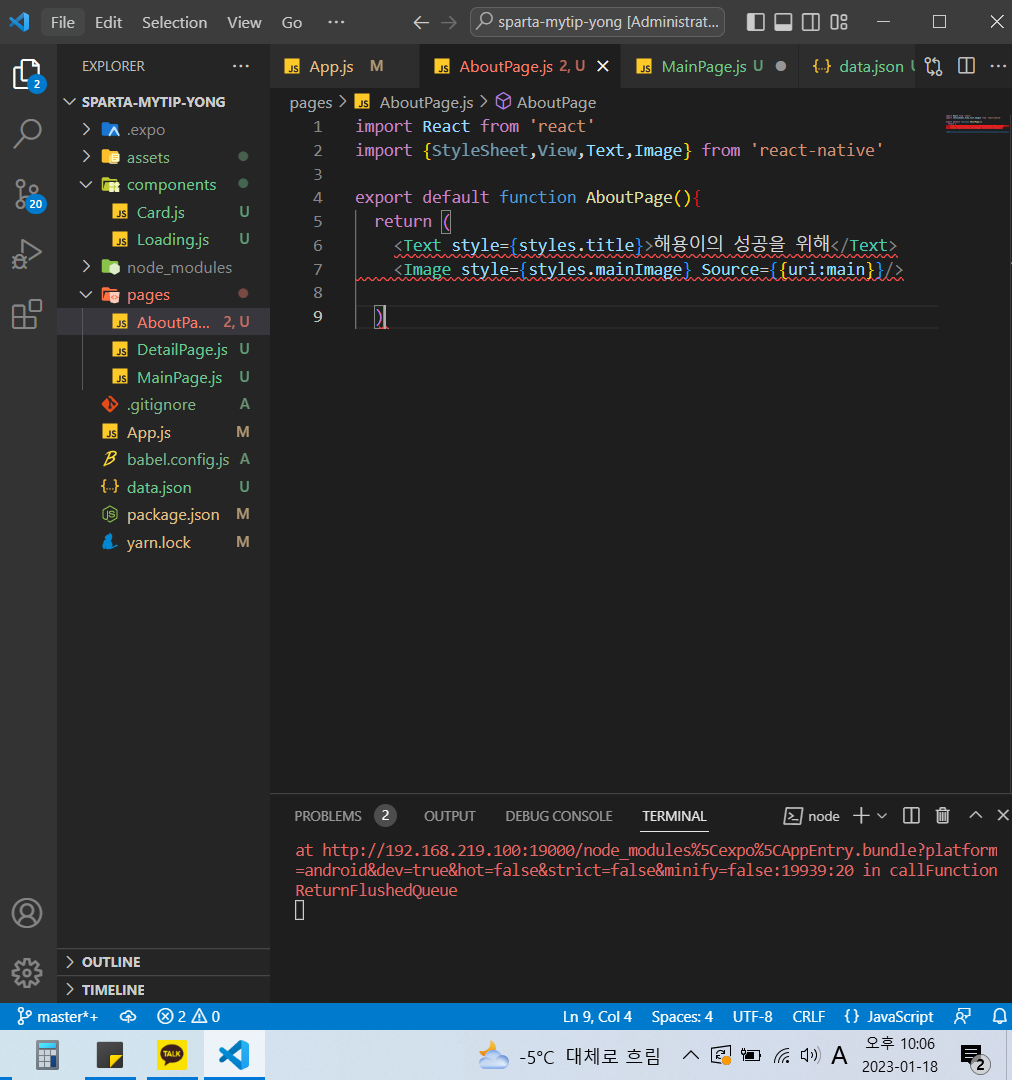Image resolution: width=1012 pixels, height=1080 pixels.
Task: Open Card.js in explorer
Action: [x=163, y=212]
